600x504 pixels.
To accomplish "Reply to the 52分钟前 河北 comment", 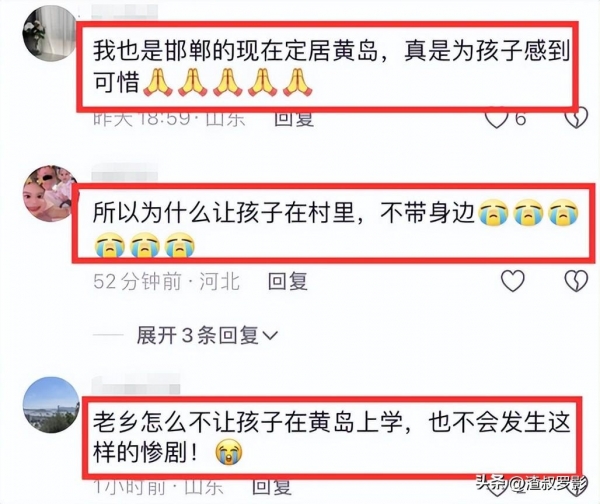I will click(288, 281).
